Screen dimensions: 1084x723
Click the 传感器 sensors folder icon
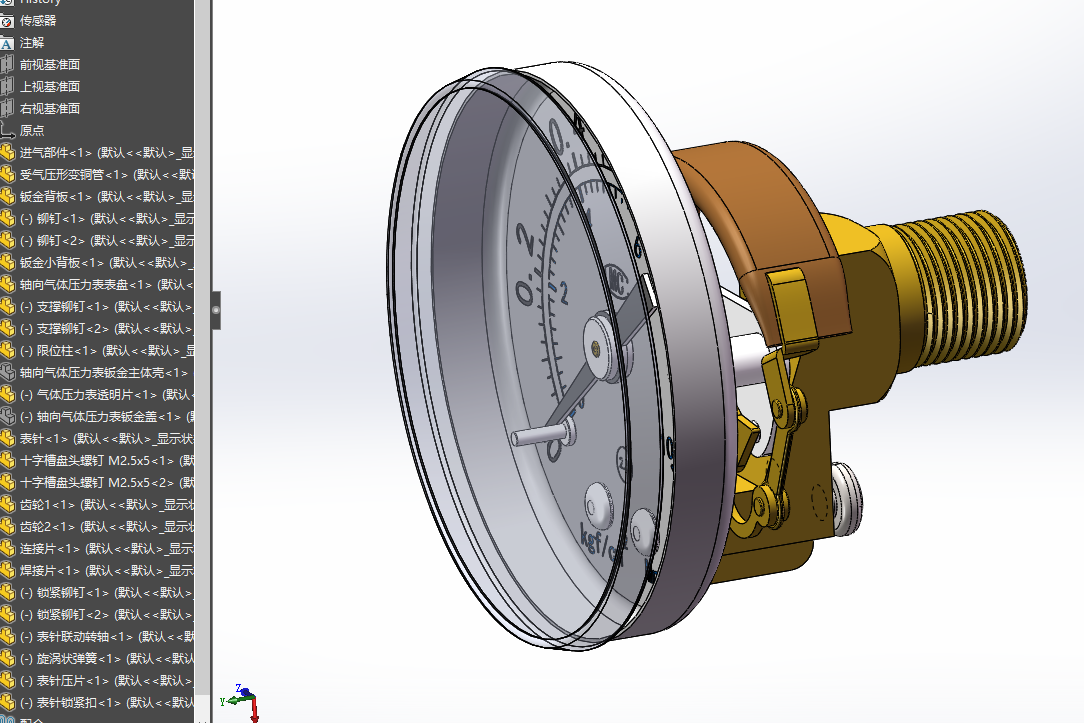pos(7,21)
